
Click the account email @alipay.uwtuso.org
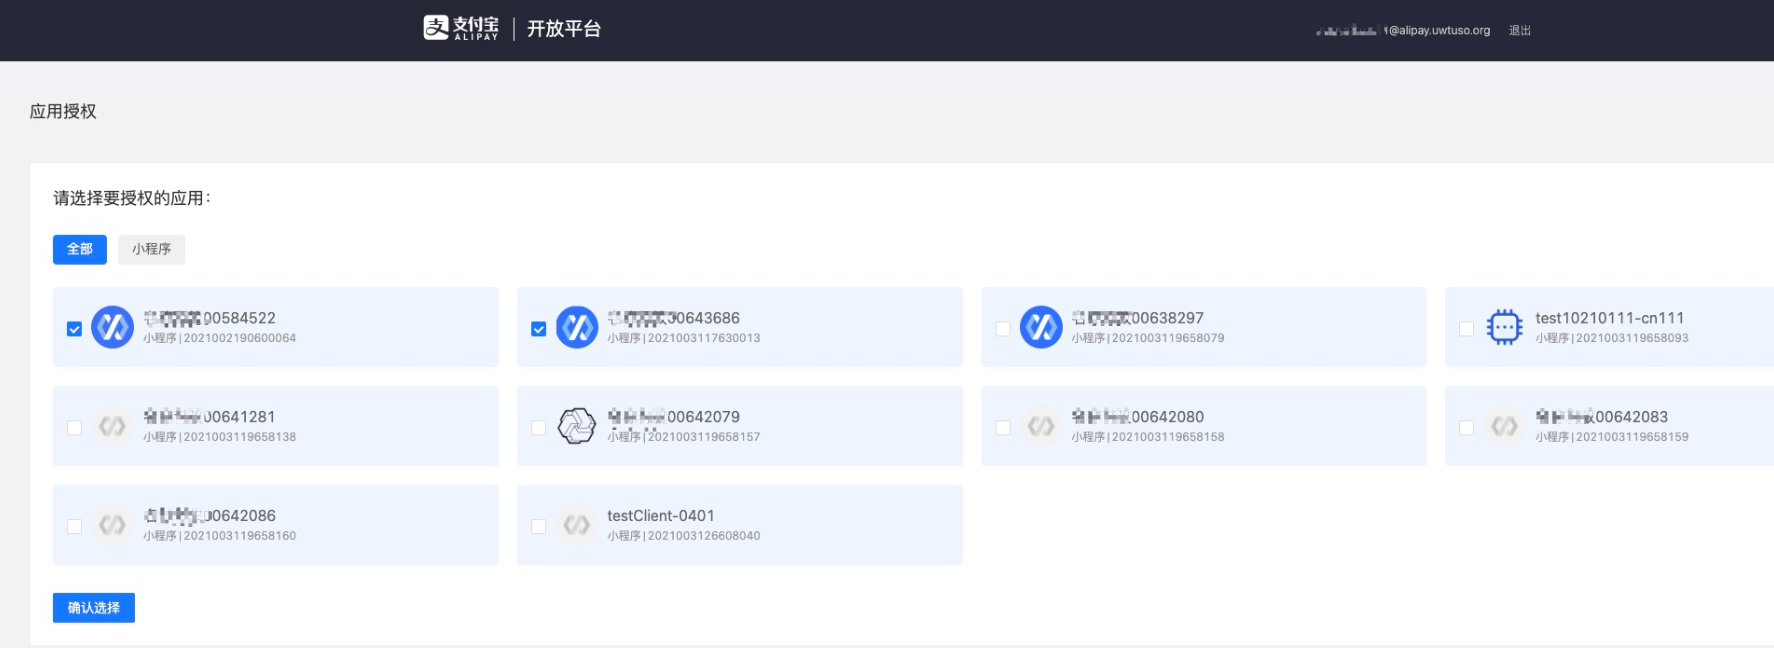click(x=1403, y=31)
